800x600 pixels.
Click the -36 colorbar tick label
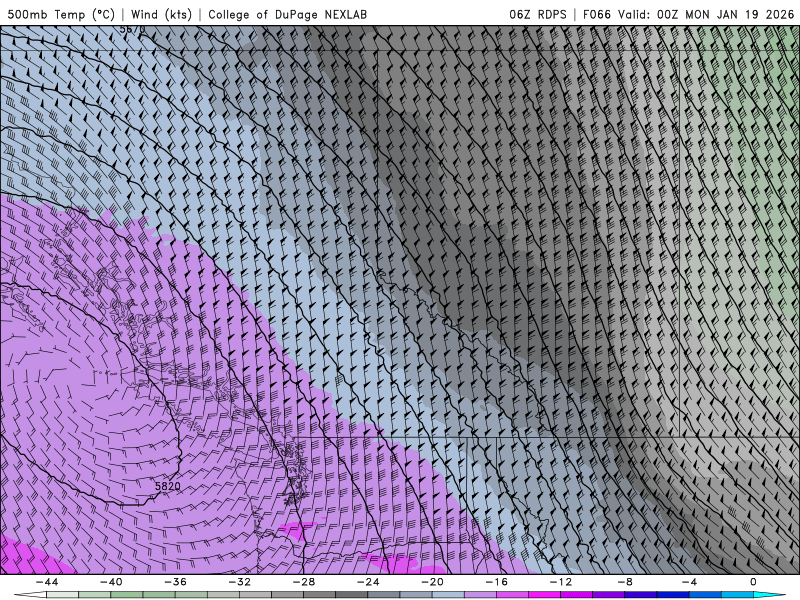point(176,582)
